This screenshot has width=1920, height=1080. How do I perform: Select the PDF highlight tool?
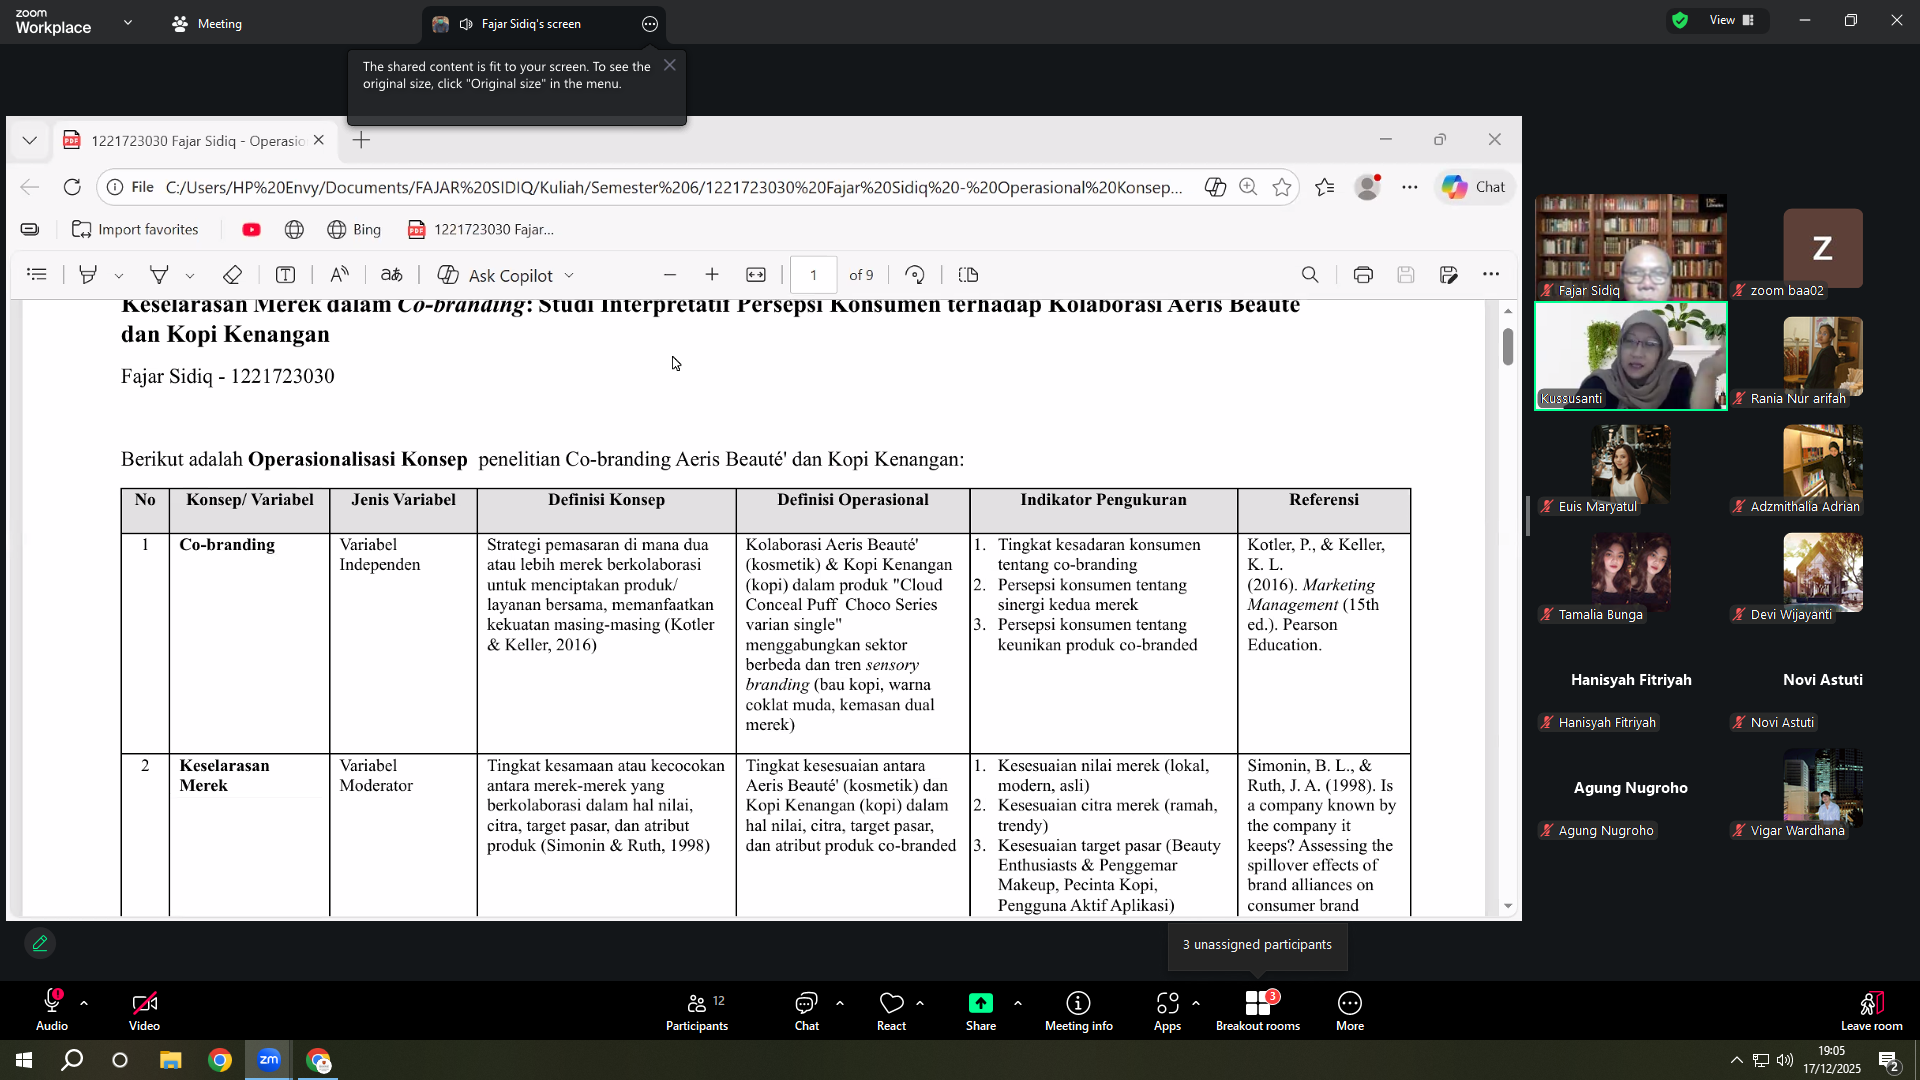(88, 275)
